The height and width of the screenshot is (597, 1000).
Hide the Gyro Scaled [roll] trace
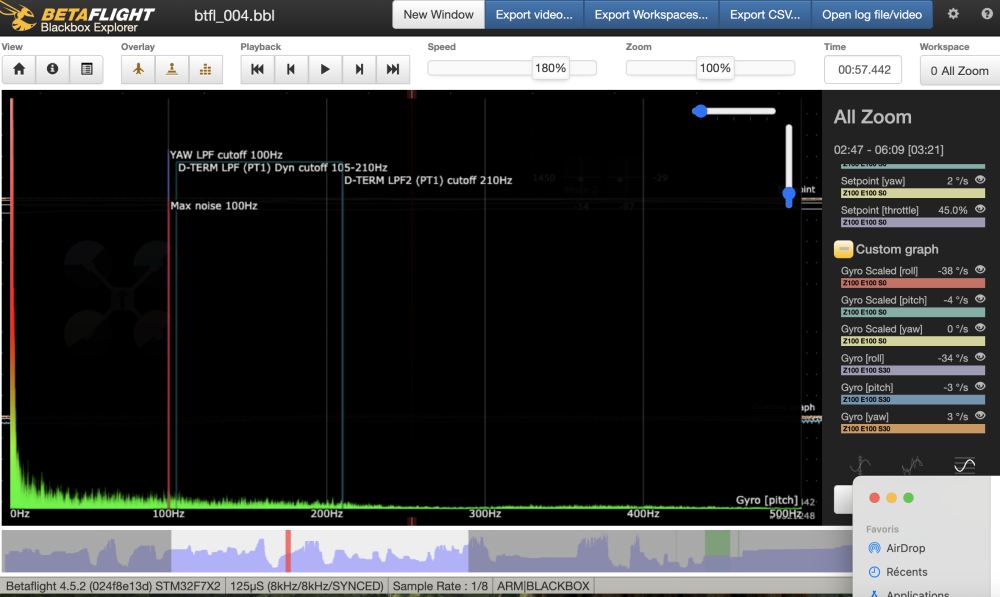[980, 271]
